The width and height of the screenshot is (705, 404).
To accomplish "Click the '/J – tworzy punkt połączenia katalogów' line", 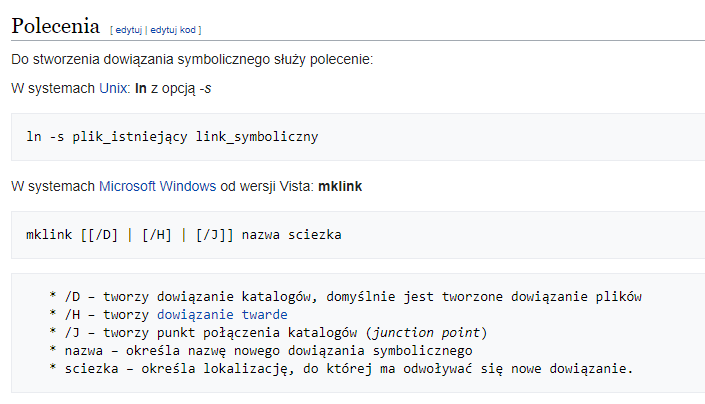I will 268,333.
